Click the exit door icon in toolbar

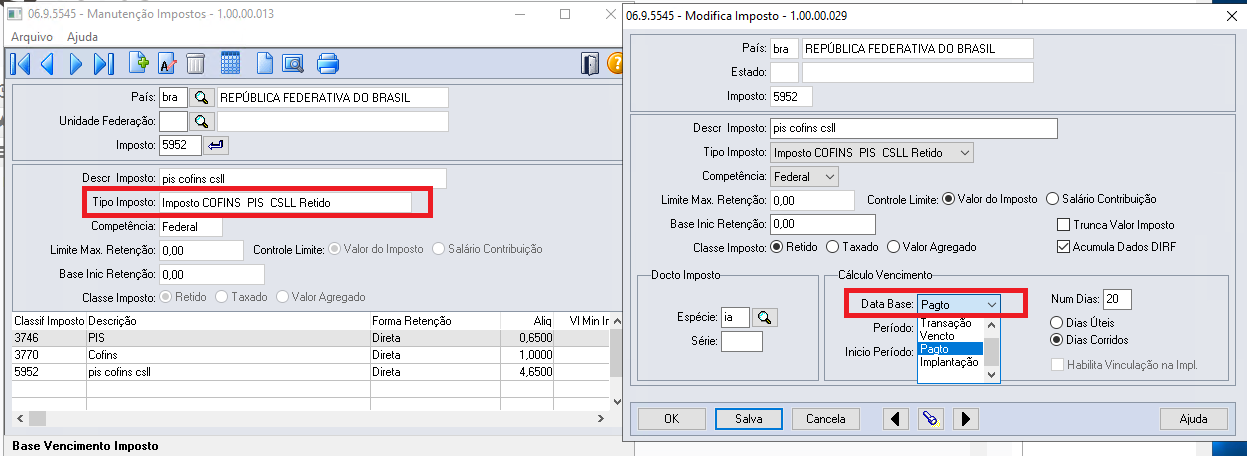[590, 65]
